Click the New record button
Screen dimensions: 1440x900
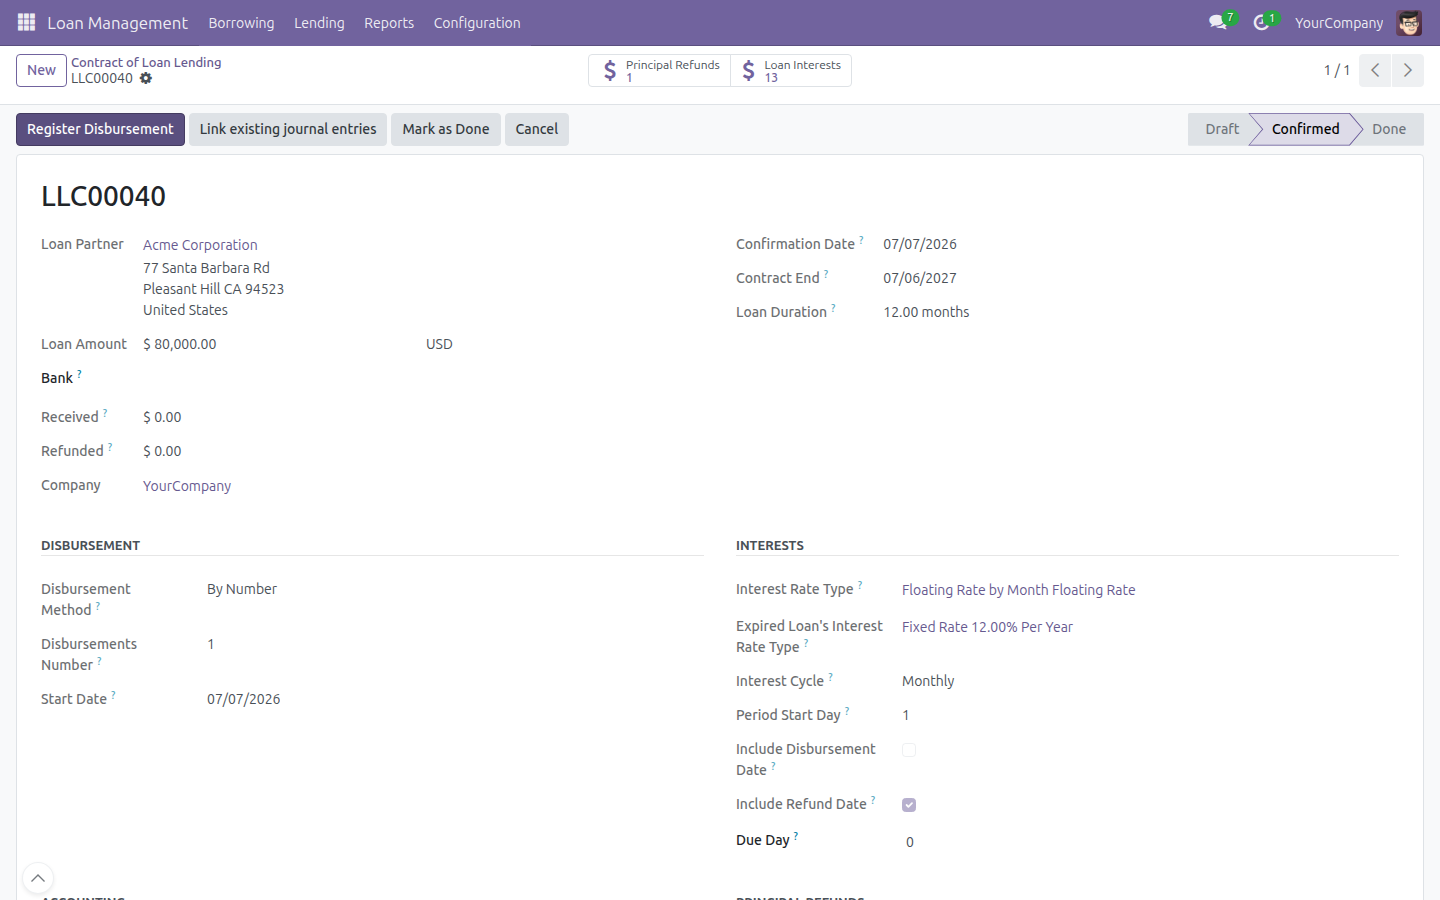41,70
